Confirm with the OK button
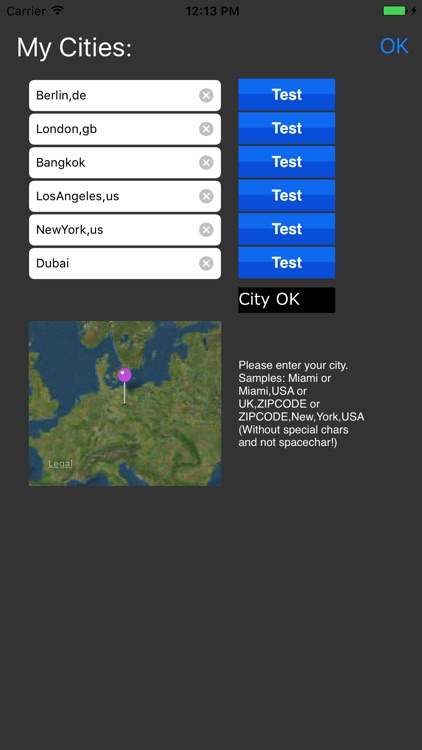422x750 pixels. point(394,46)
